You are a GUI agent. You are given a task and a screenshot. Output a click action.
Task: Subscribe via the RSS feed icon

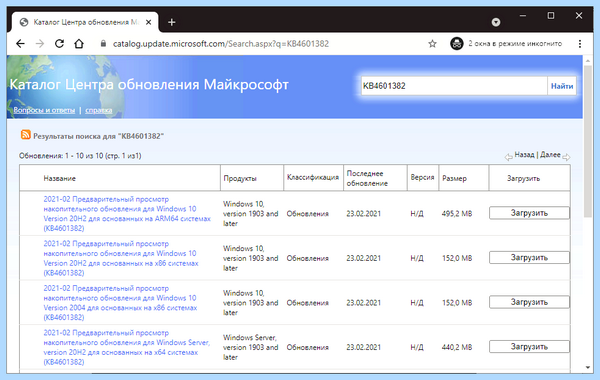[26, 135]
